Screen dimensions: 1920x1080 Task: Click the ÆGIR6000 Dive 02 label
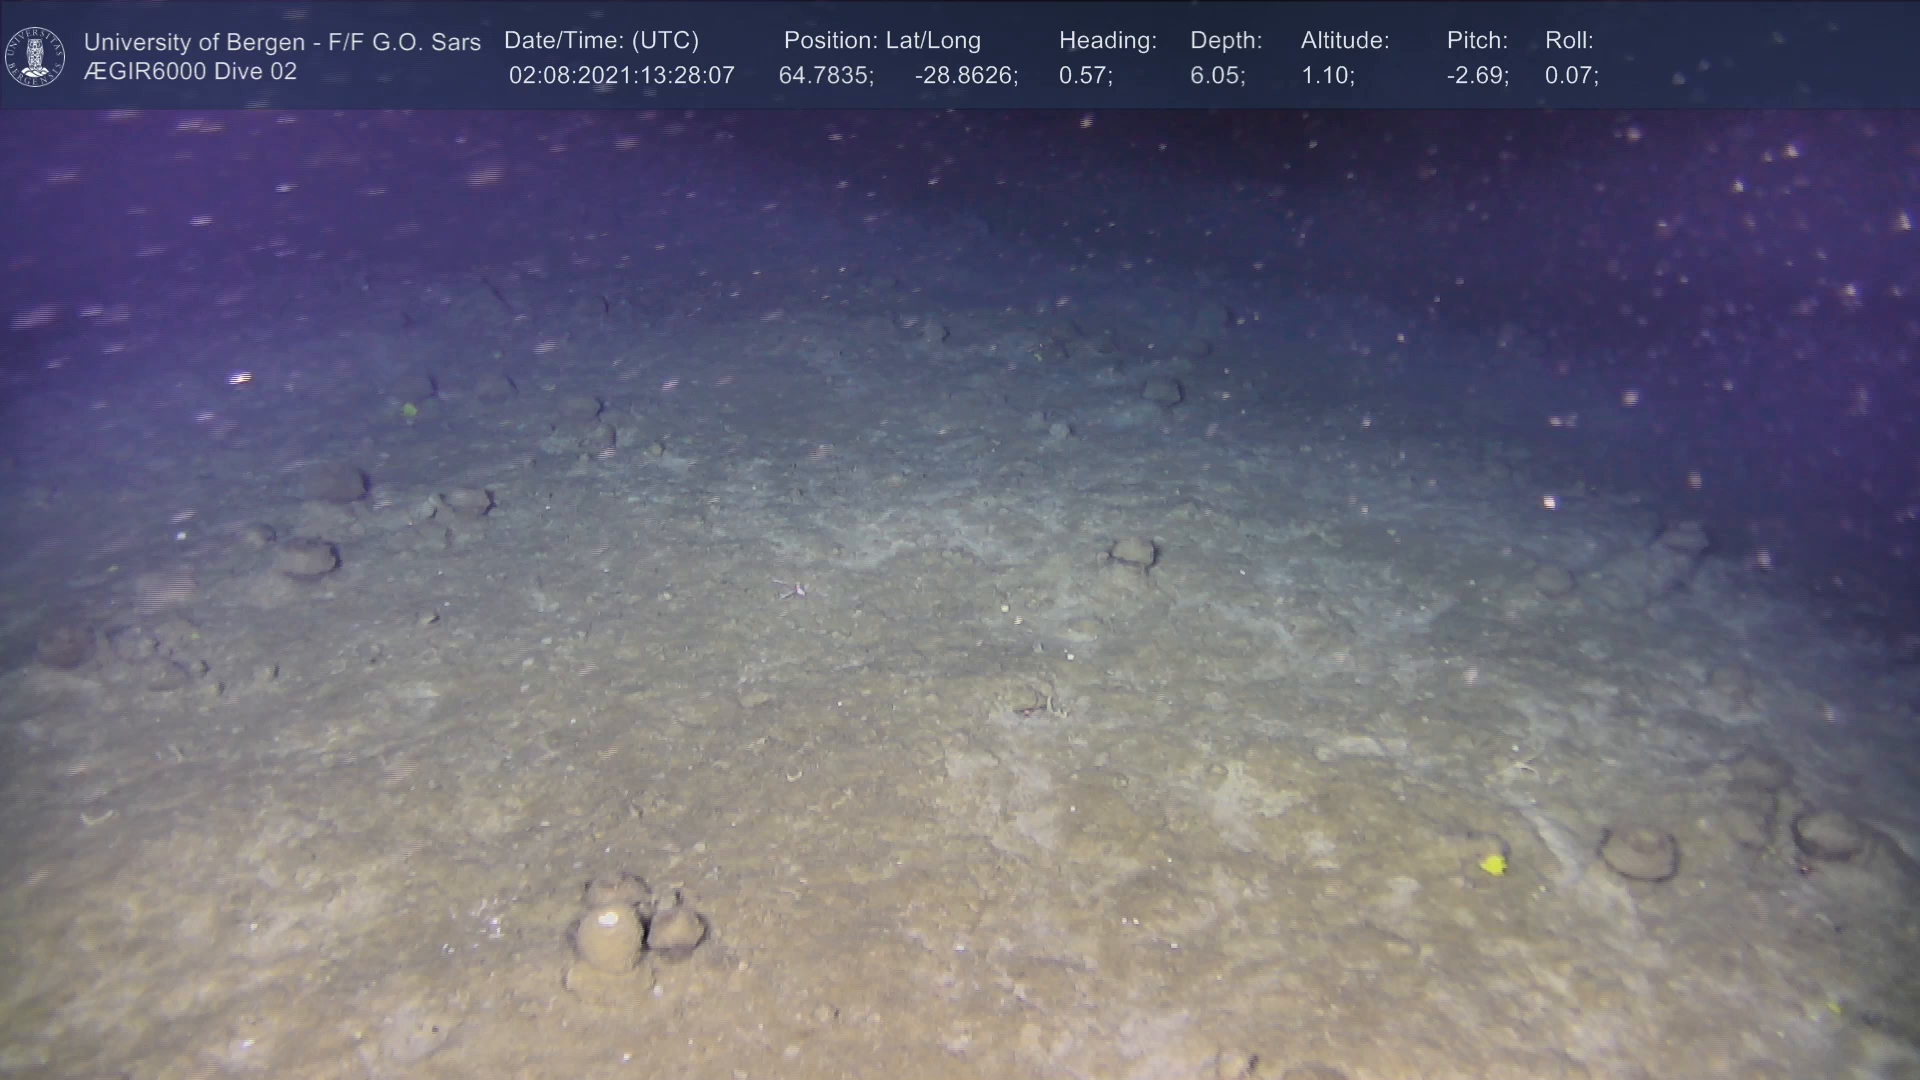[x=190, y=72]
